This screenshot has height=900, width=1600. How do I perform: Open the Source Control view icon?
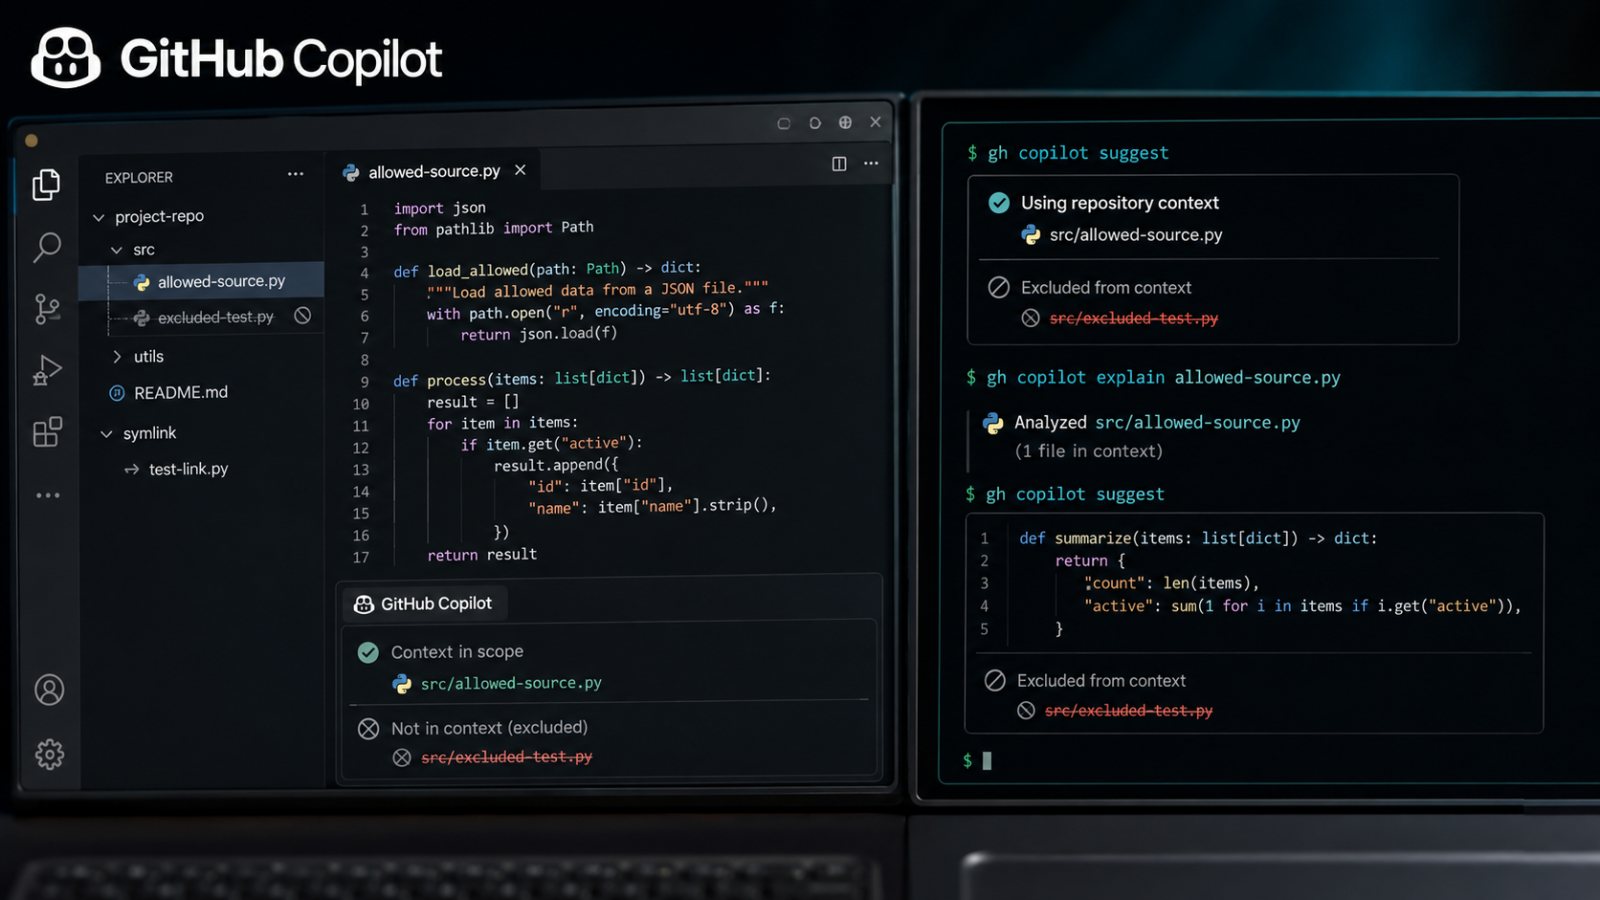pos(47,309)
